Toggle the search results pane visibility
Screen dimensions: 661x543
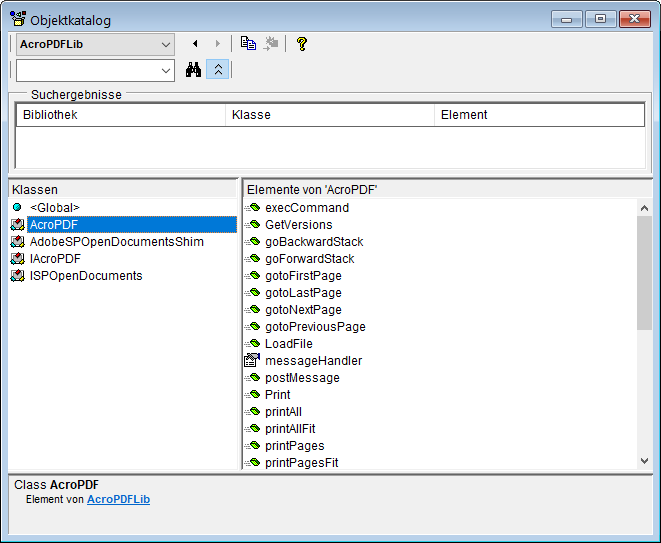[219, 70]
